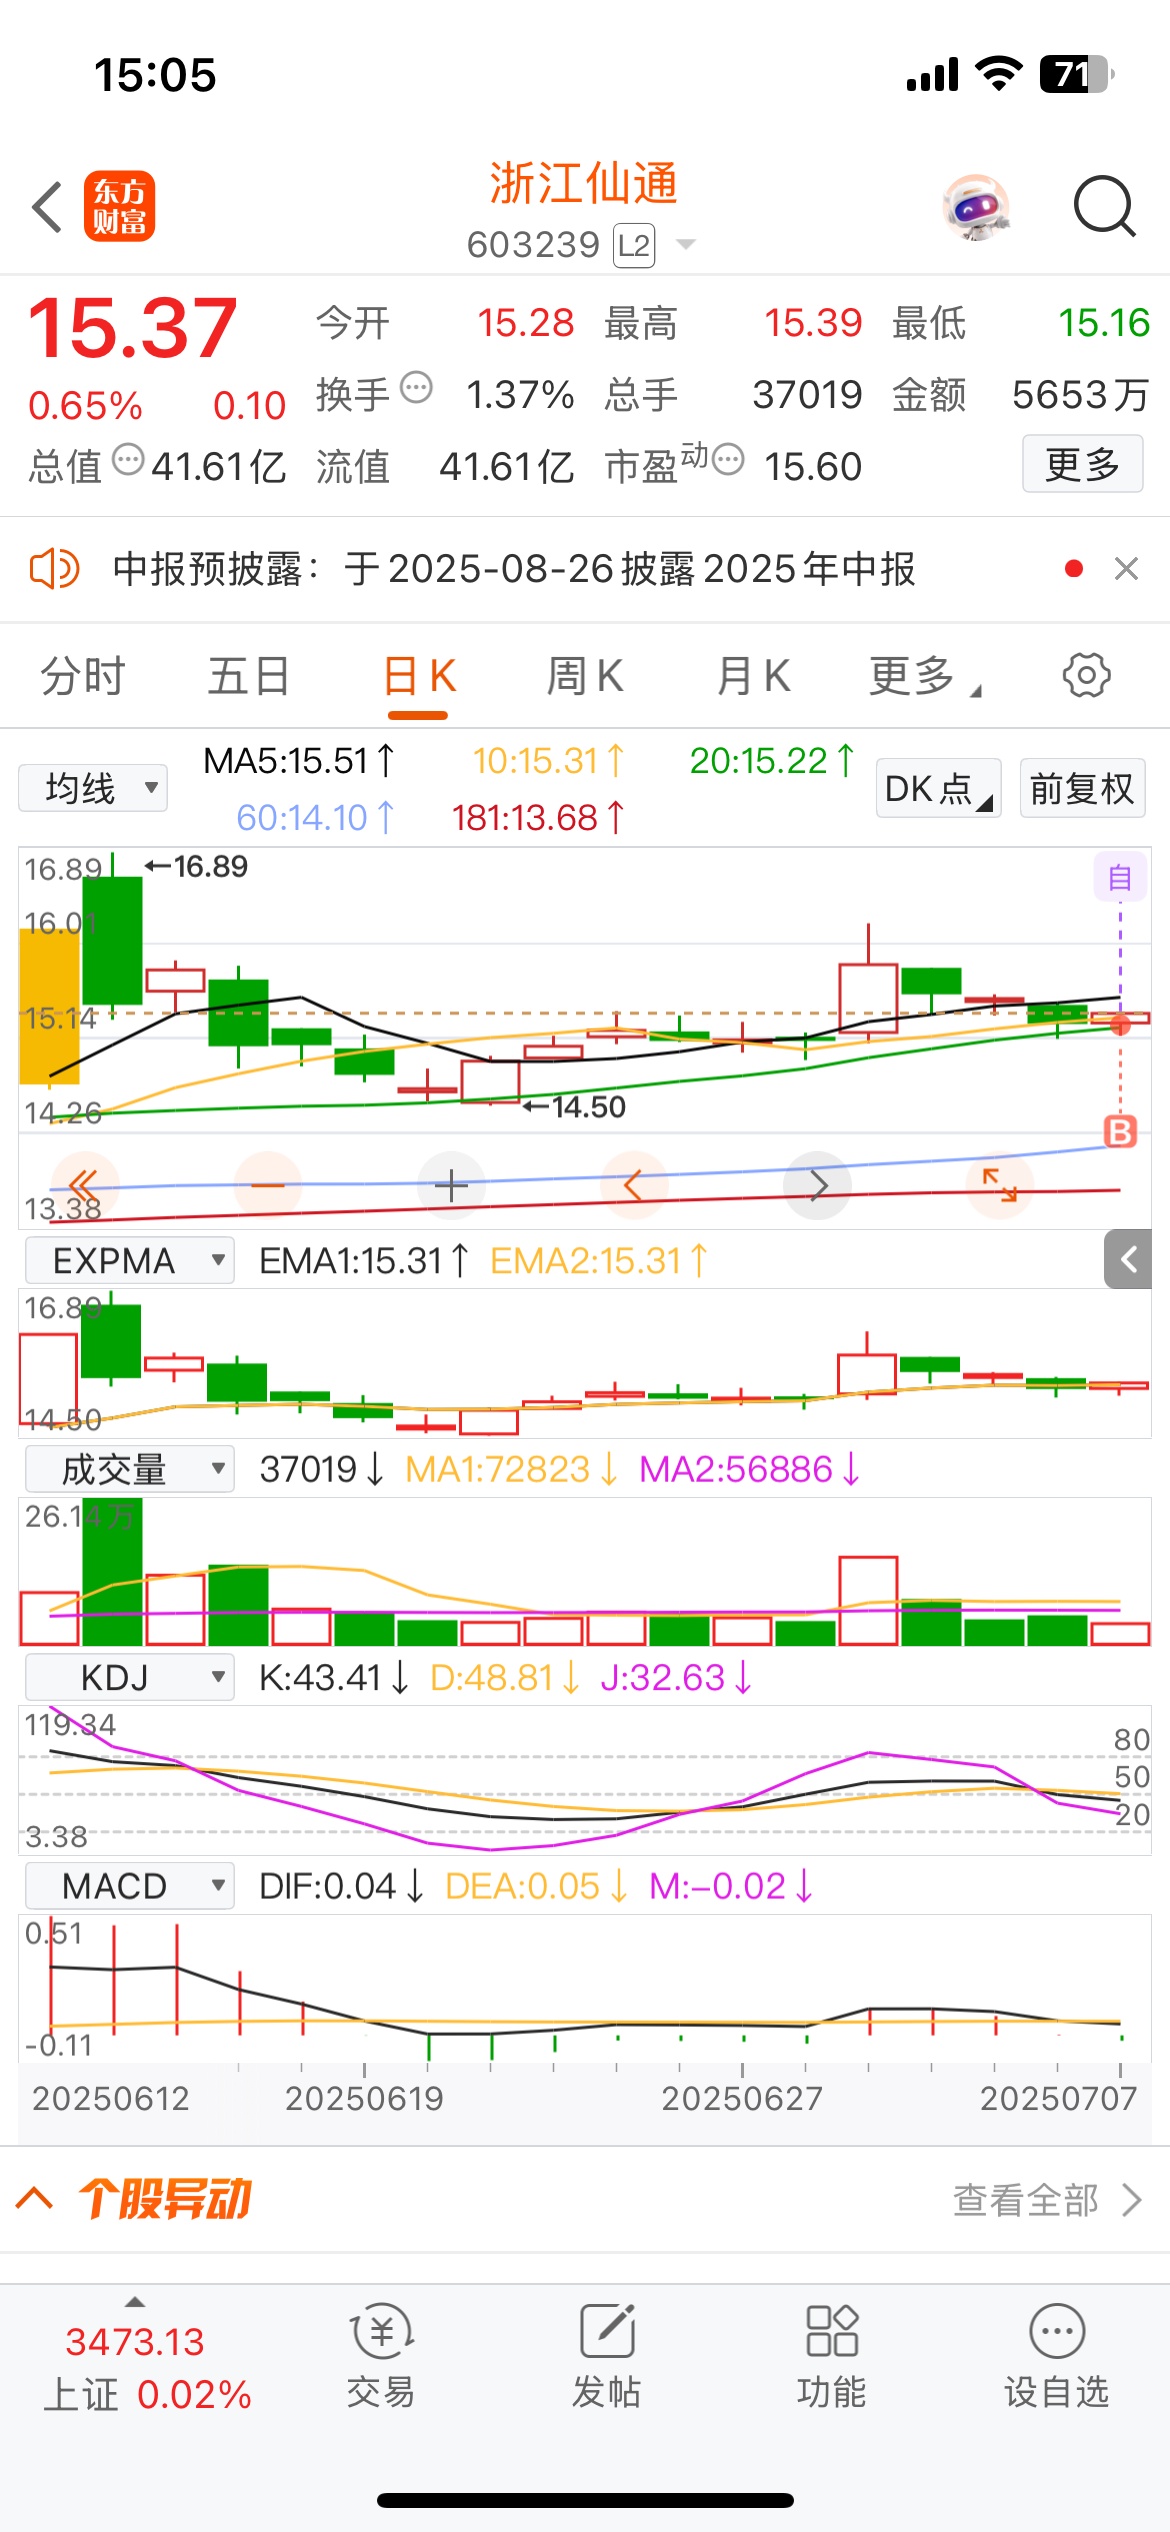Collapse the 个股异动 section chevron
1170x2532 pixels.
[35, 2199]
